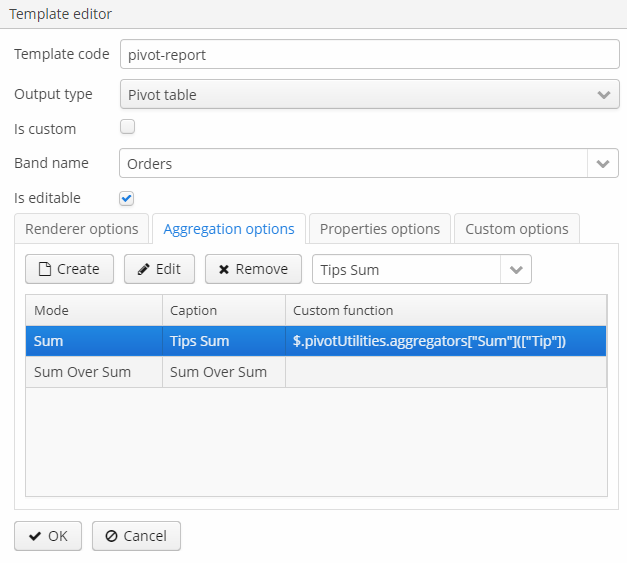Select the Tips Sum aggregation row
Screen dimensions: 630x563
point(316,341)
